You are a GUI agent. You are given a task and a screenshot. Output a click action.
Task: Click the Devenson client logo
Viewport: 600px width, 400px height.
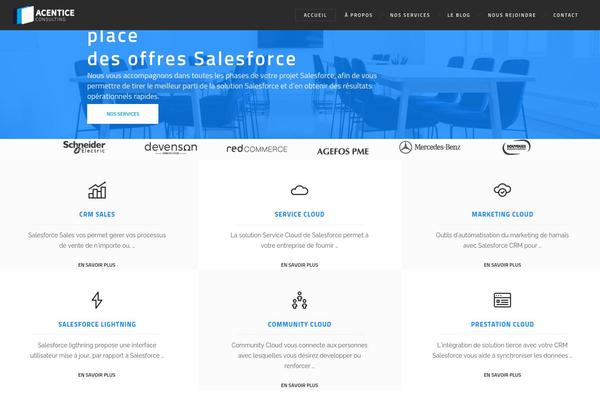171,148
